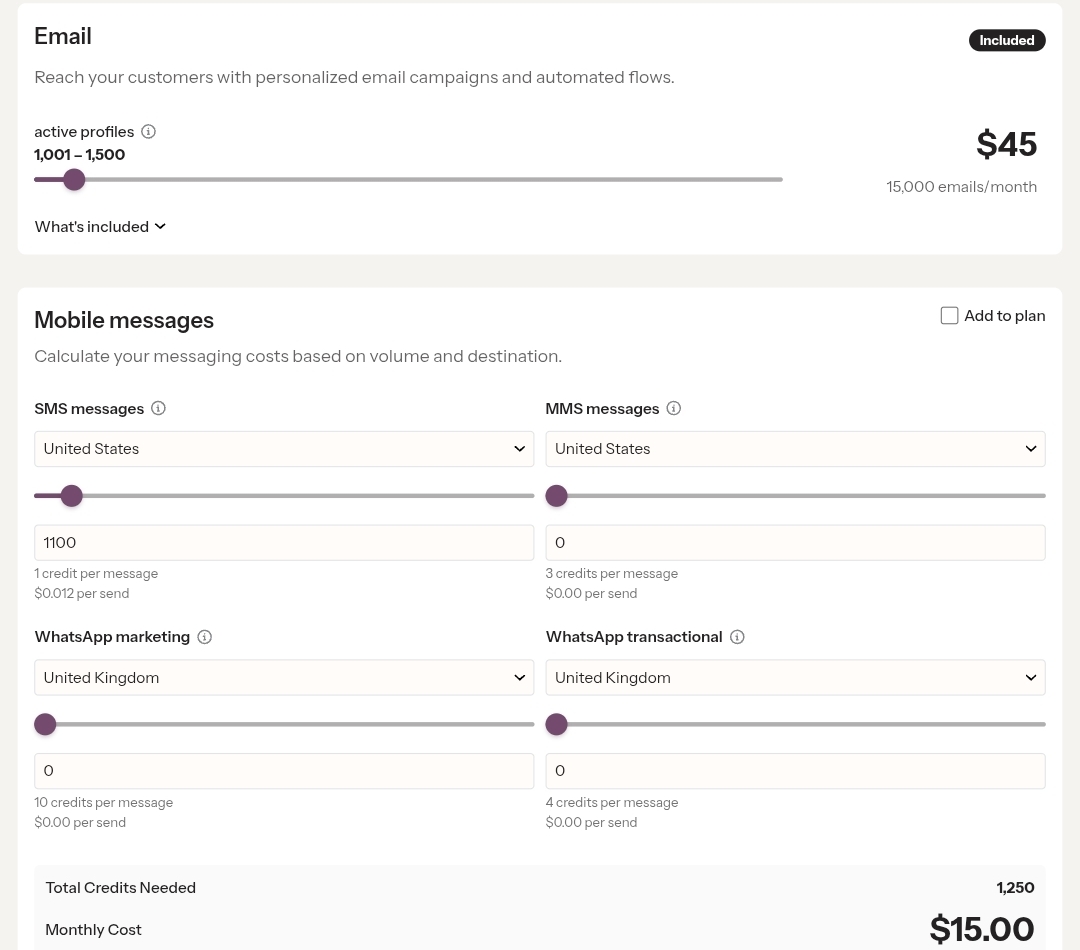The width and height of the screenshot is (1080, 950).
Task: Click the active profiles info icon
Action: 148,131
